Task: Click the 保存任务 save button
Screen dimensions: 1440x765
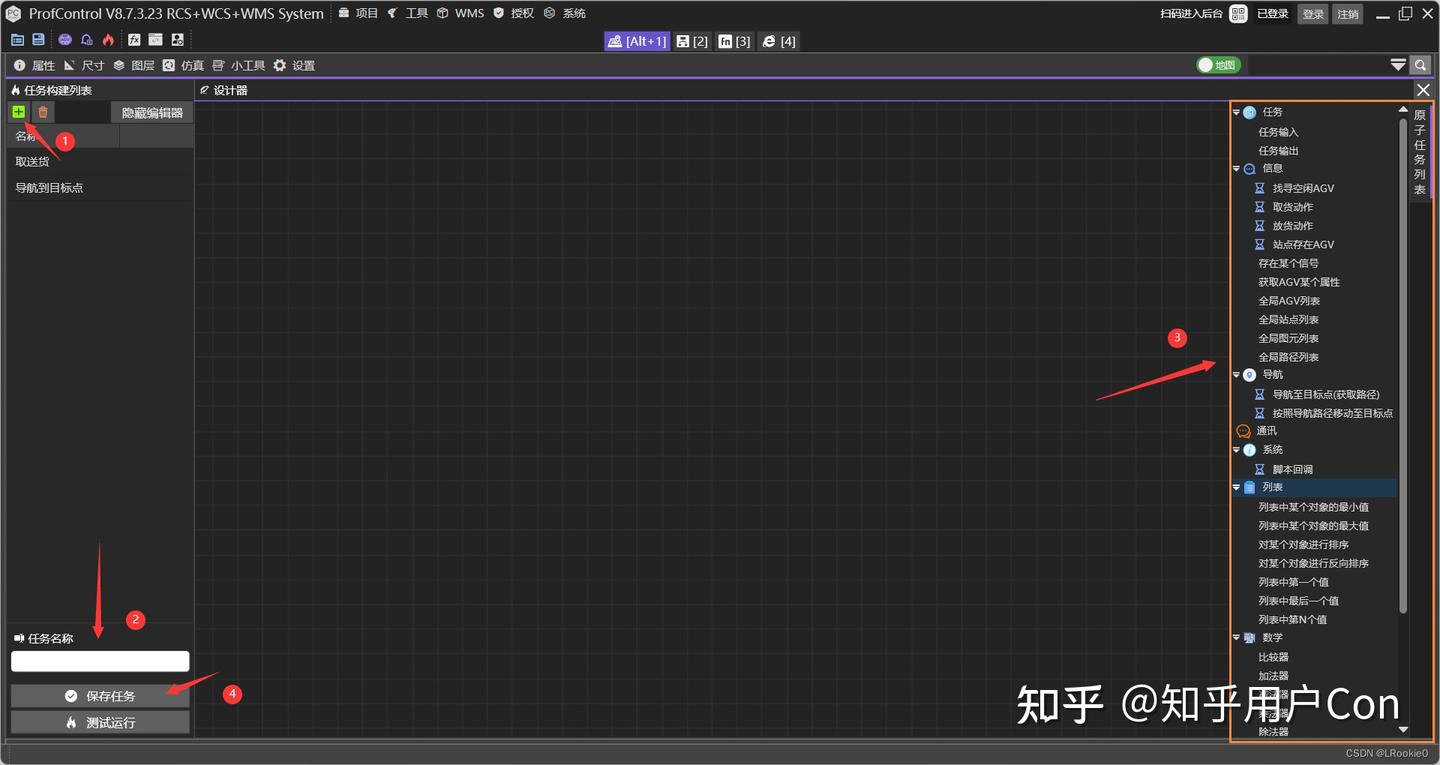Action: (100, 695)
